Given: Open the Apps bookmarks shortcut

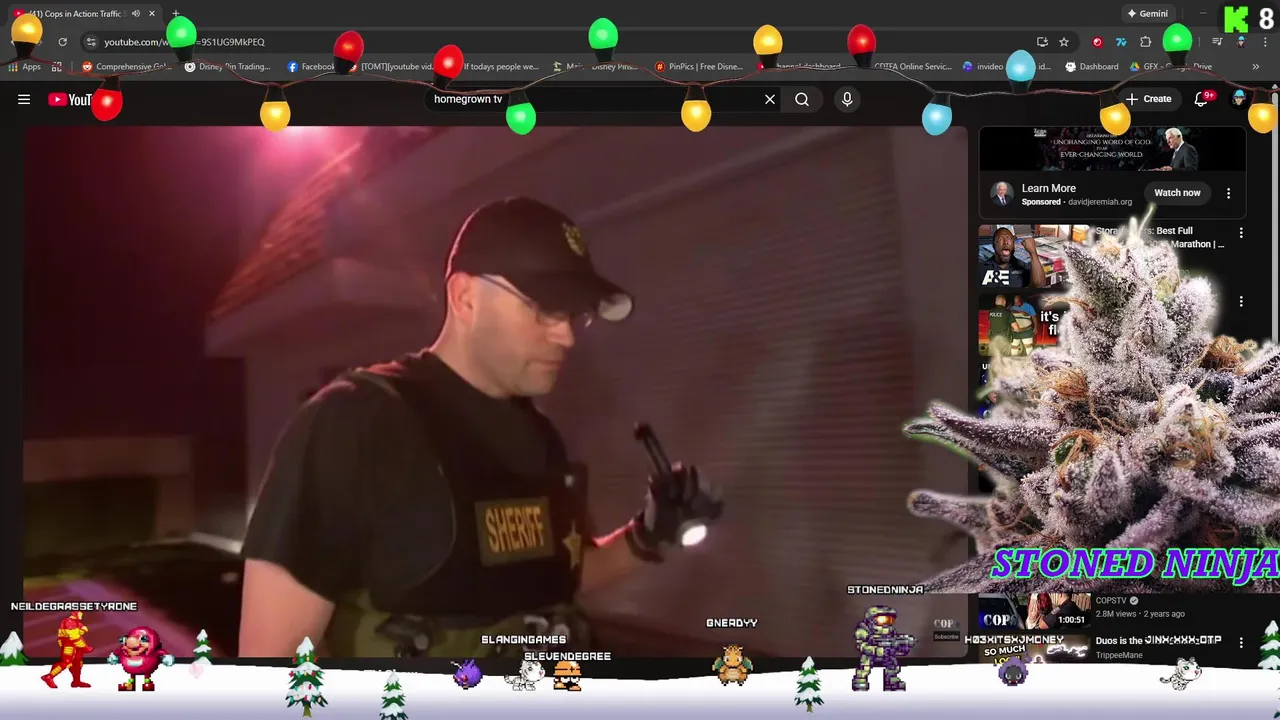Looking at the screenshot, I should [25, 67].
